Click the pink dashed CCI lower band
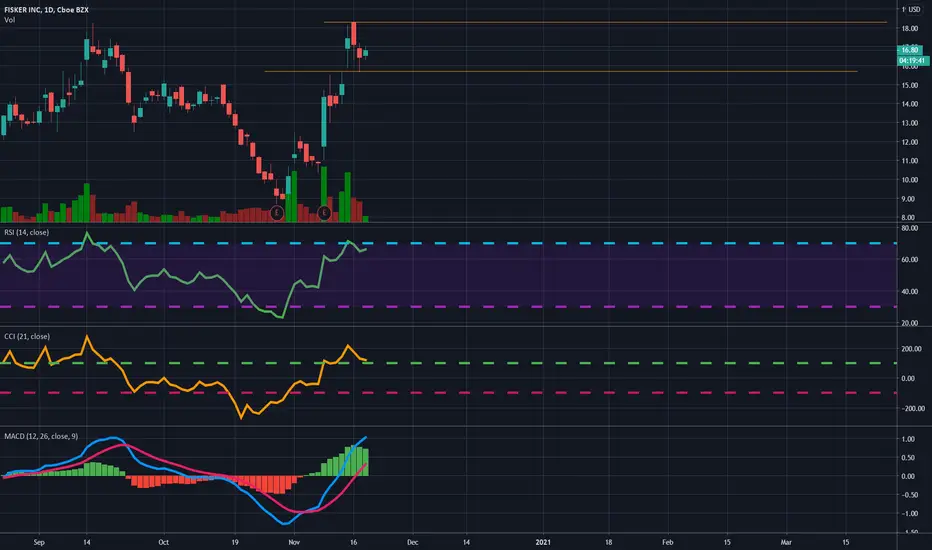932x550 pixels. [x=448, y=392]
